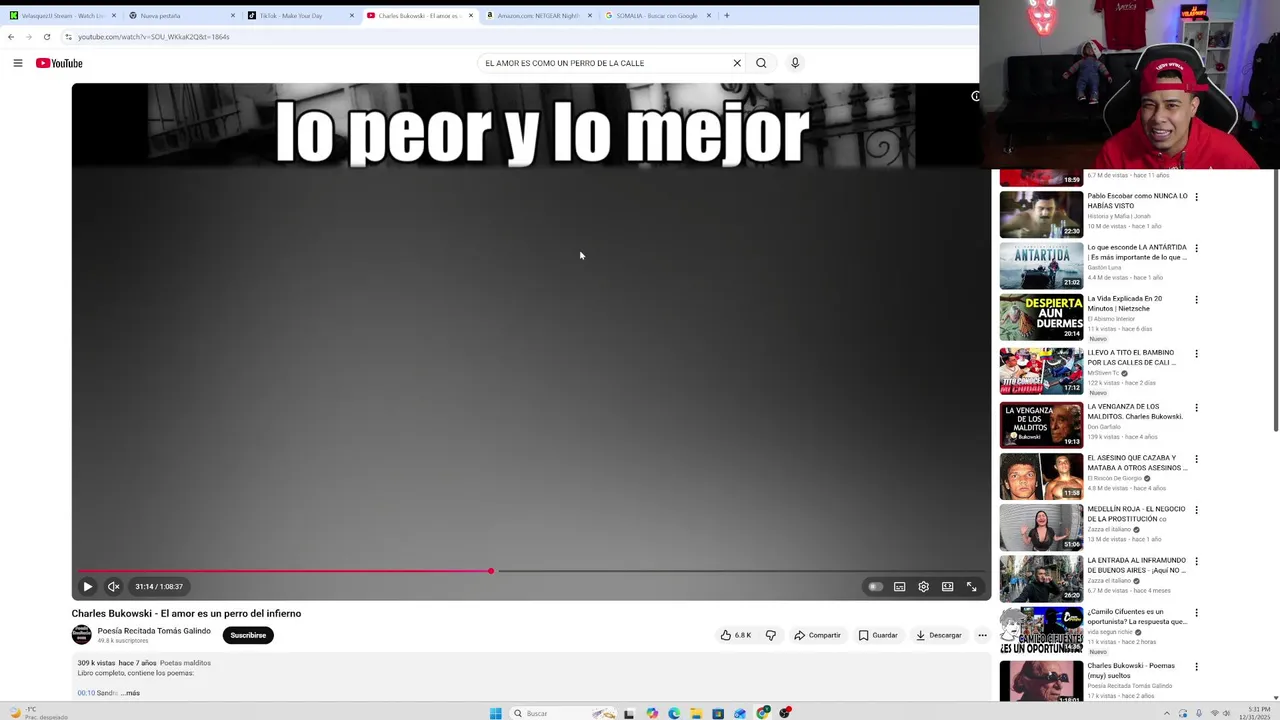
Task: Enter full screen video mode
Action: tap(971, 587)
